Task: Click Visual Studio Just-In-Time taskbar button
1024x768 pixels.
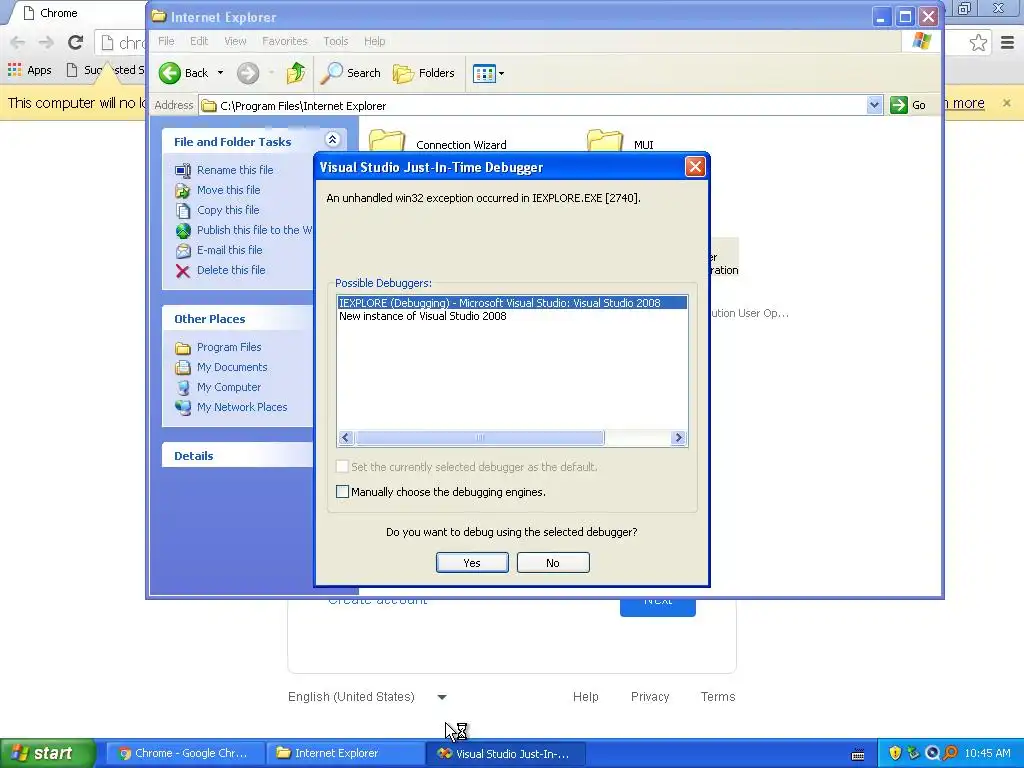Action: coord(505,754)
